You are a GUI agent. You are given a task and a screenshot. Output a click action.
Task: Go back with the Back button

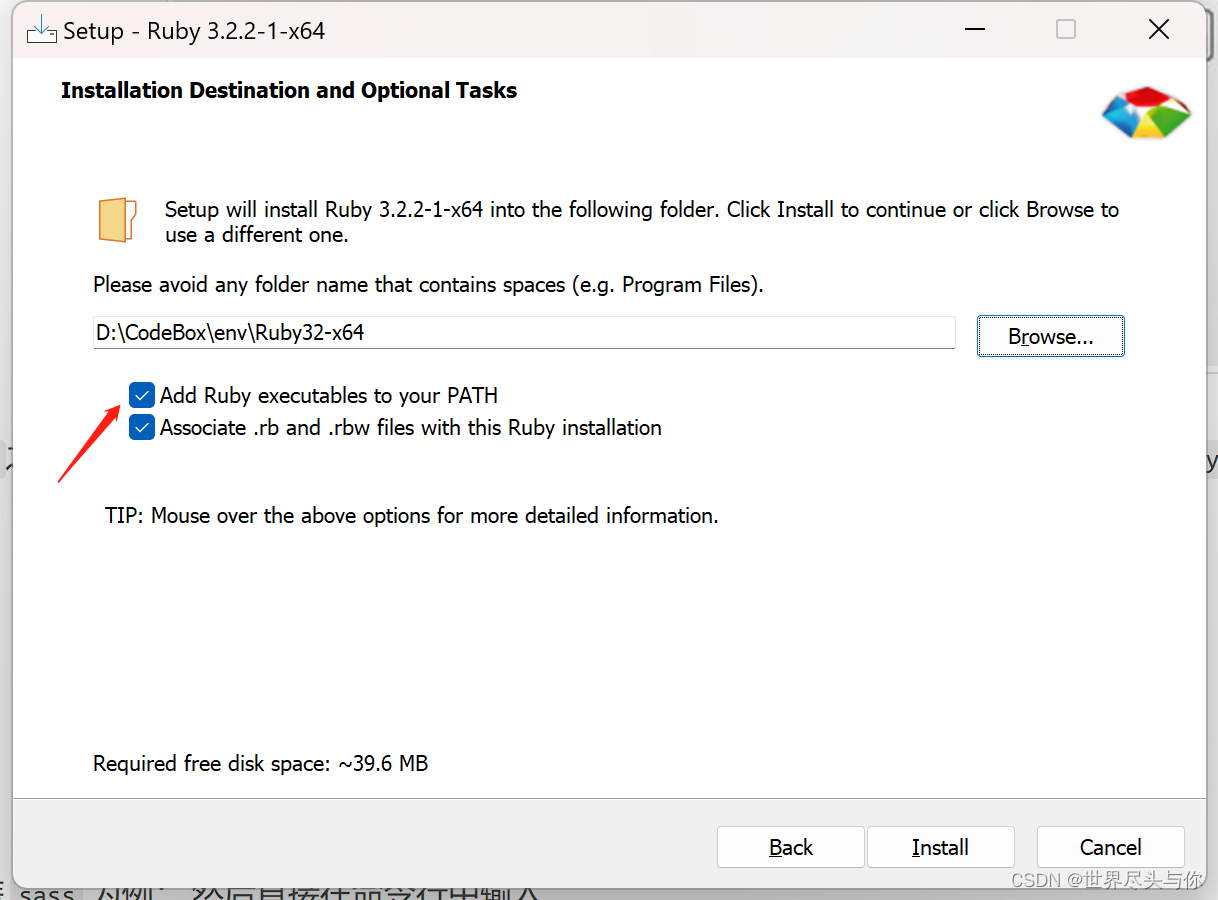click(791, 847)
